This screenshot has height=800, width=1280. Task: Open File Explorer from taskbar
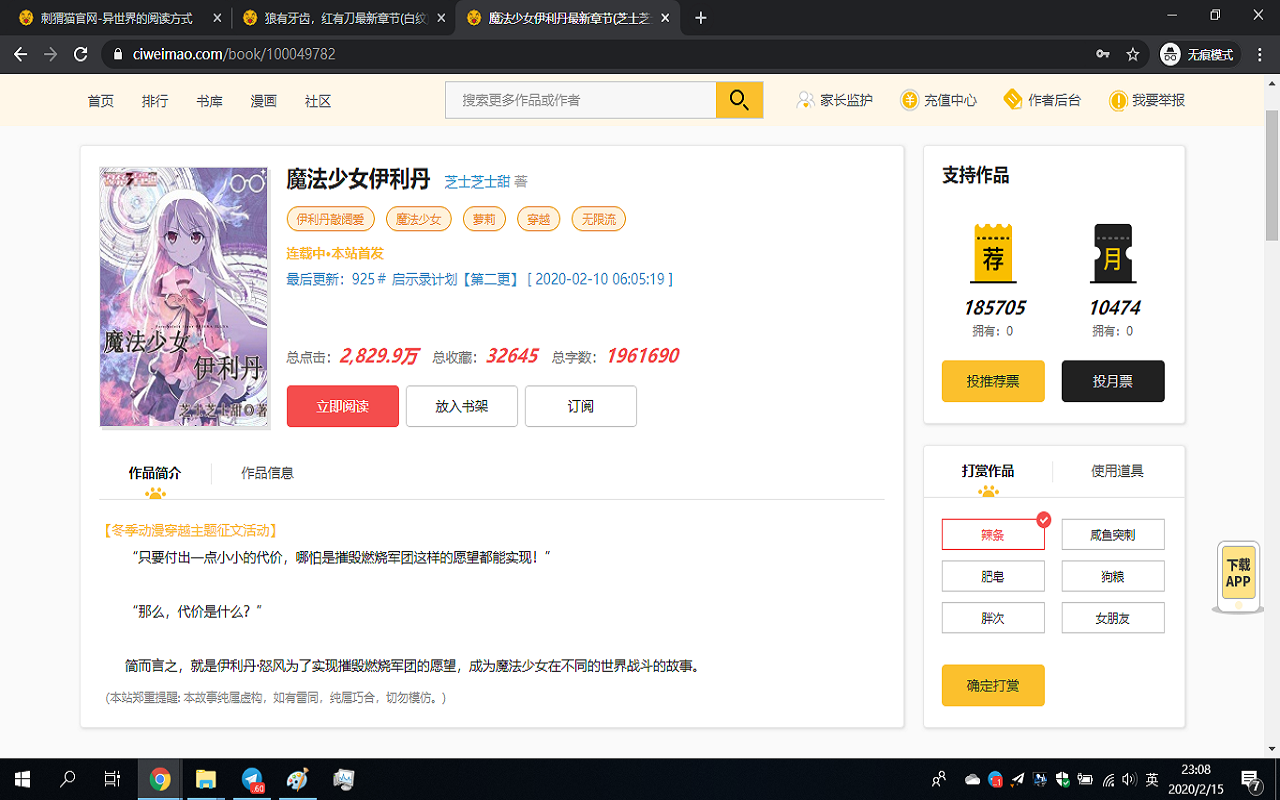point(206,779)
